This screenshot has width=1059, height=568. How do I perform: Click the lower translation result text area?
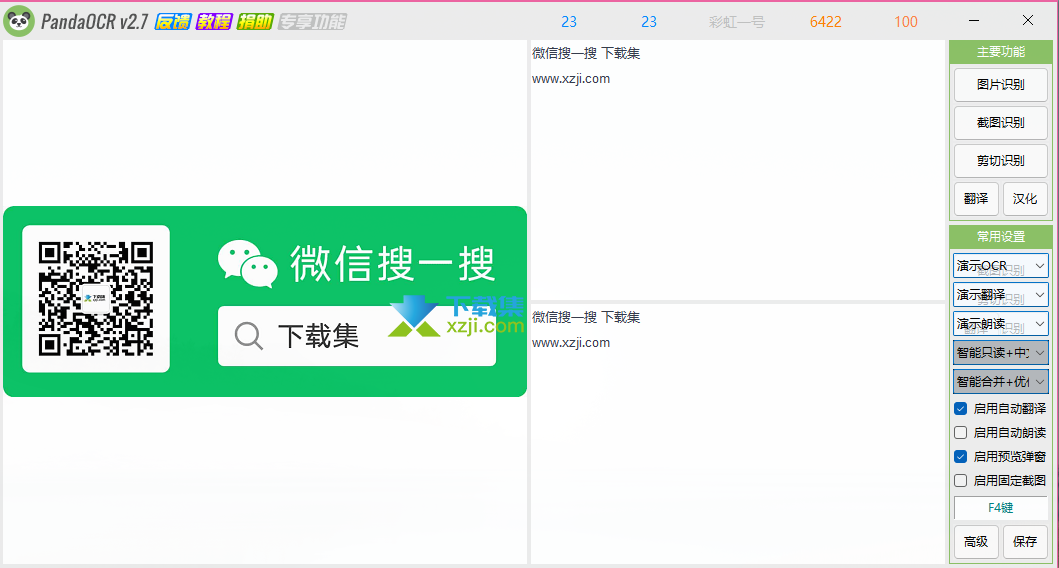[x=738, y=434]
